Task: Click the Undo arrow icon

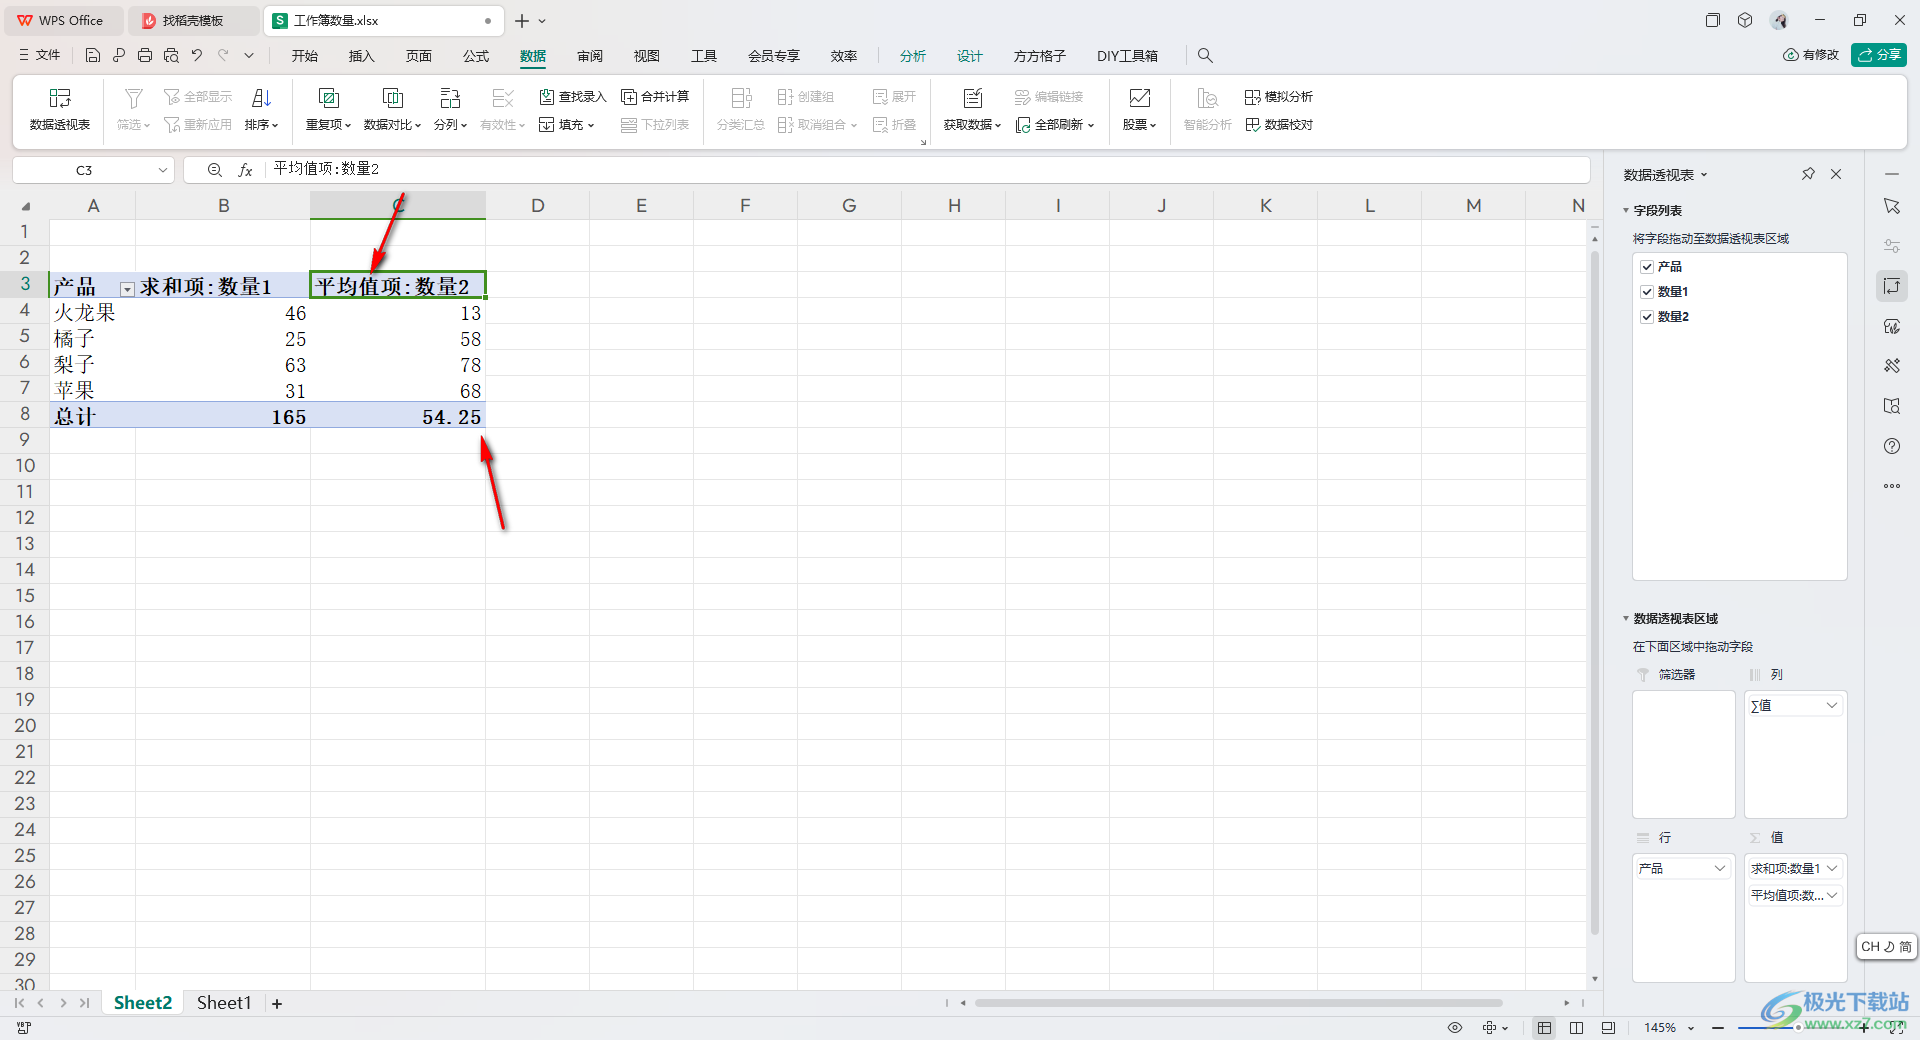Action: [197, 56]
